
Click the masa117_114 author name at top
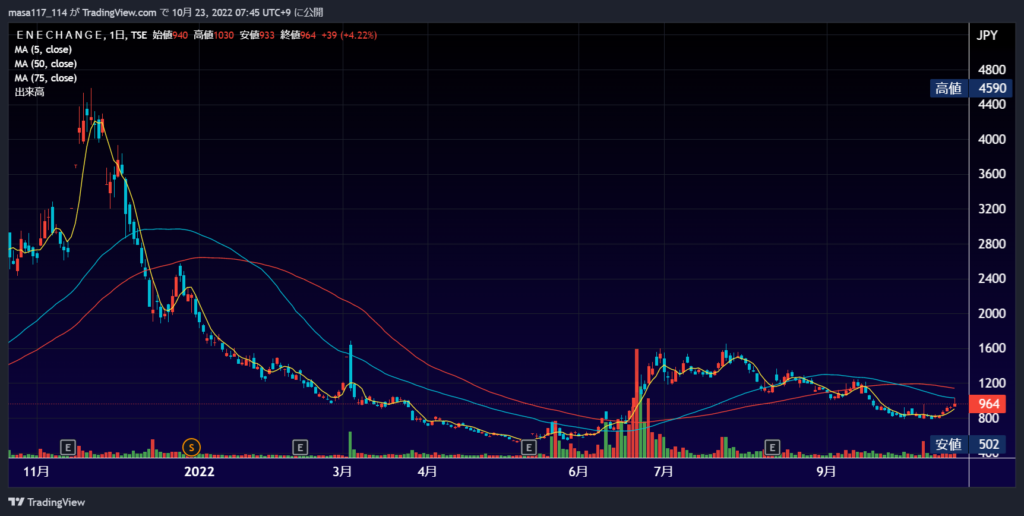click(37, 12)
